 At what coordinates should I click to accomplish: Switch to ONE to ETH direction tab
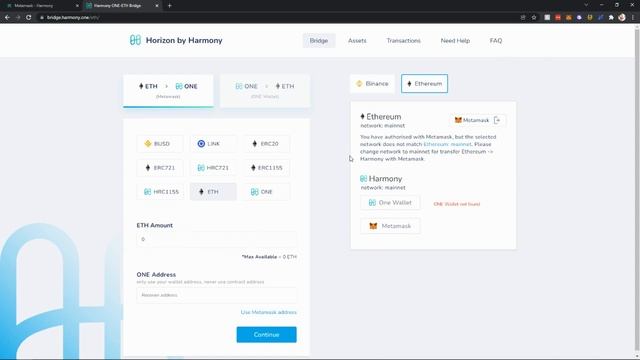coord(265,91)
